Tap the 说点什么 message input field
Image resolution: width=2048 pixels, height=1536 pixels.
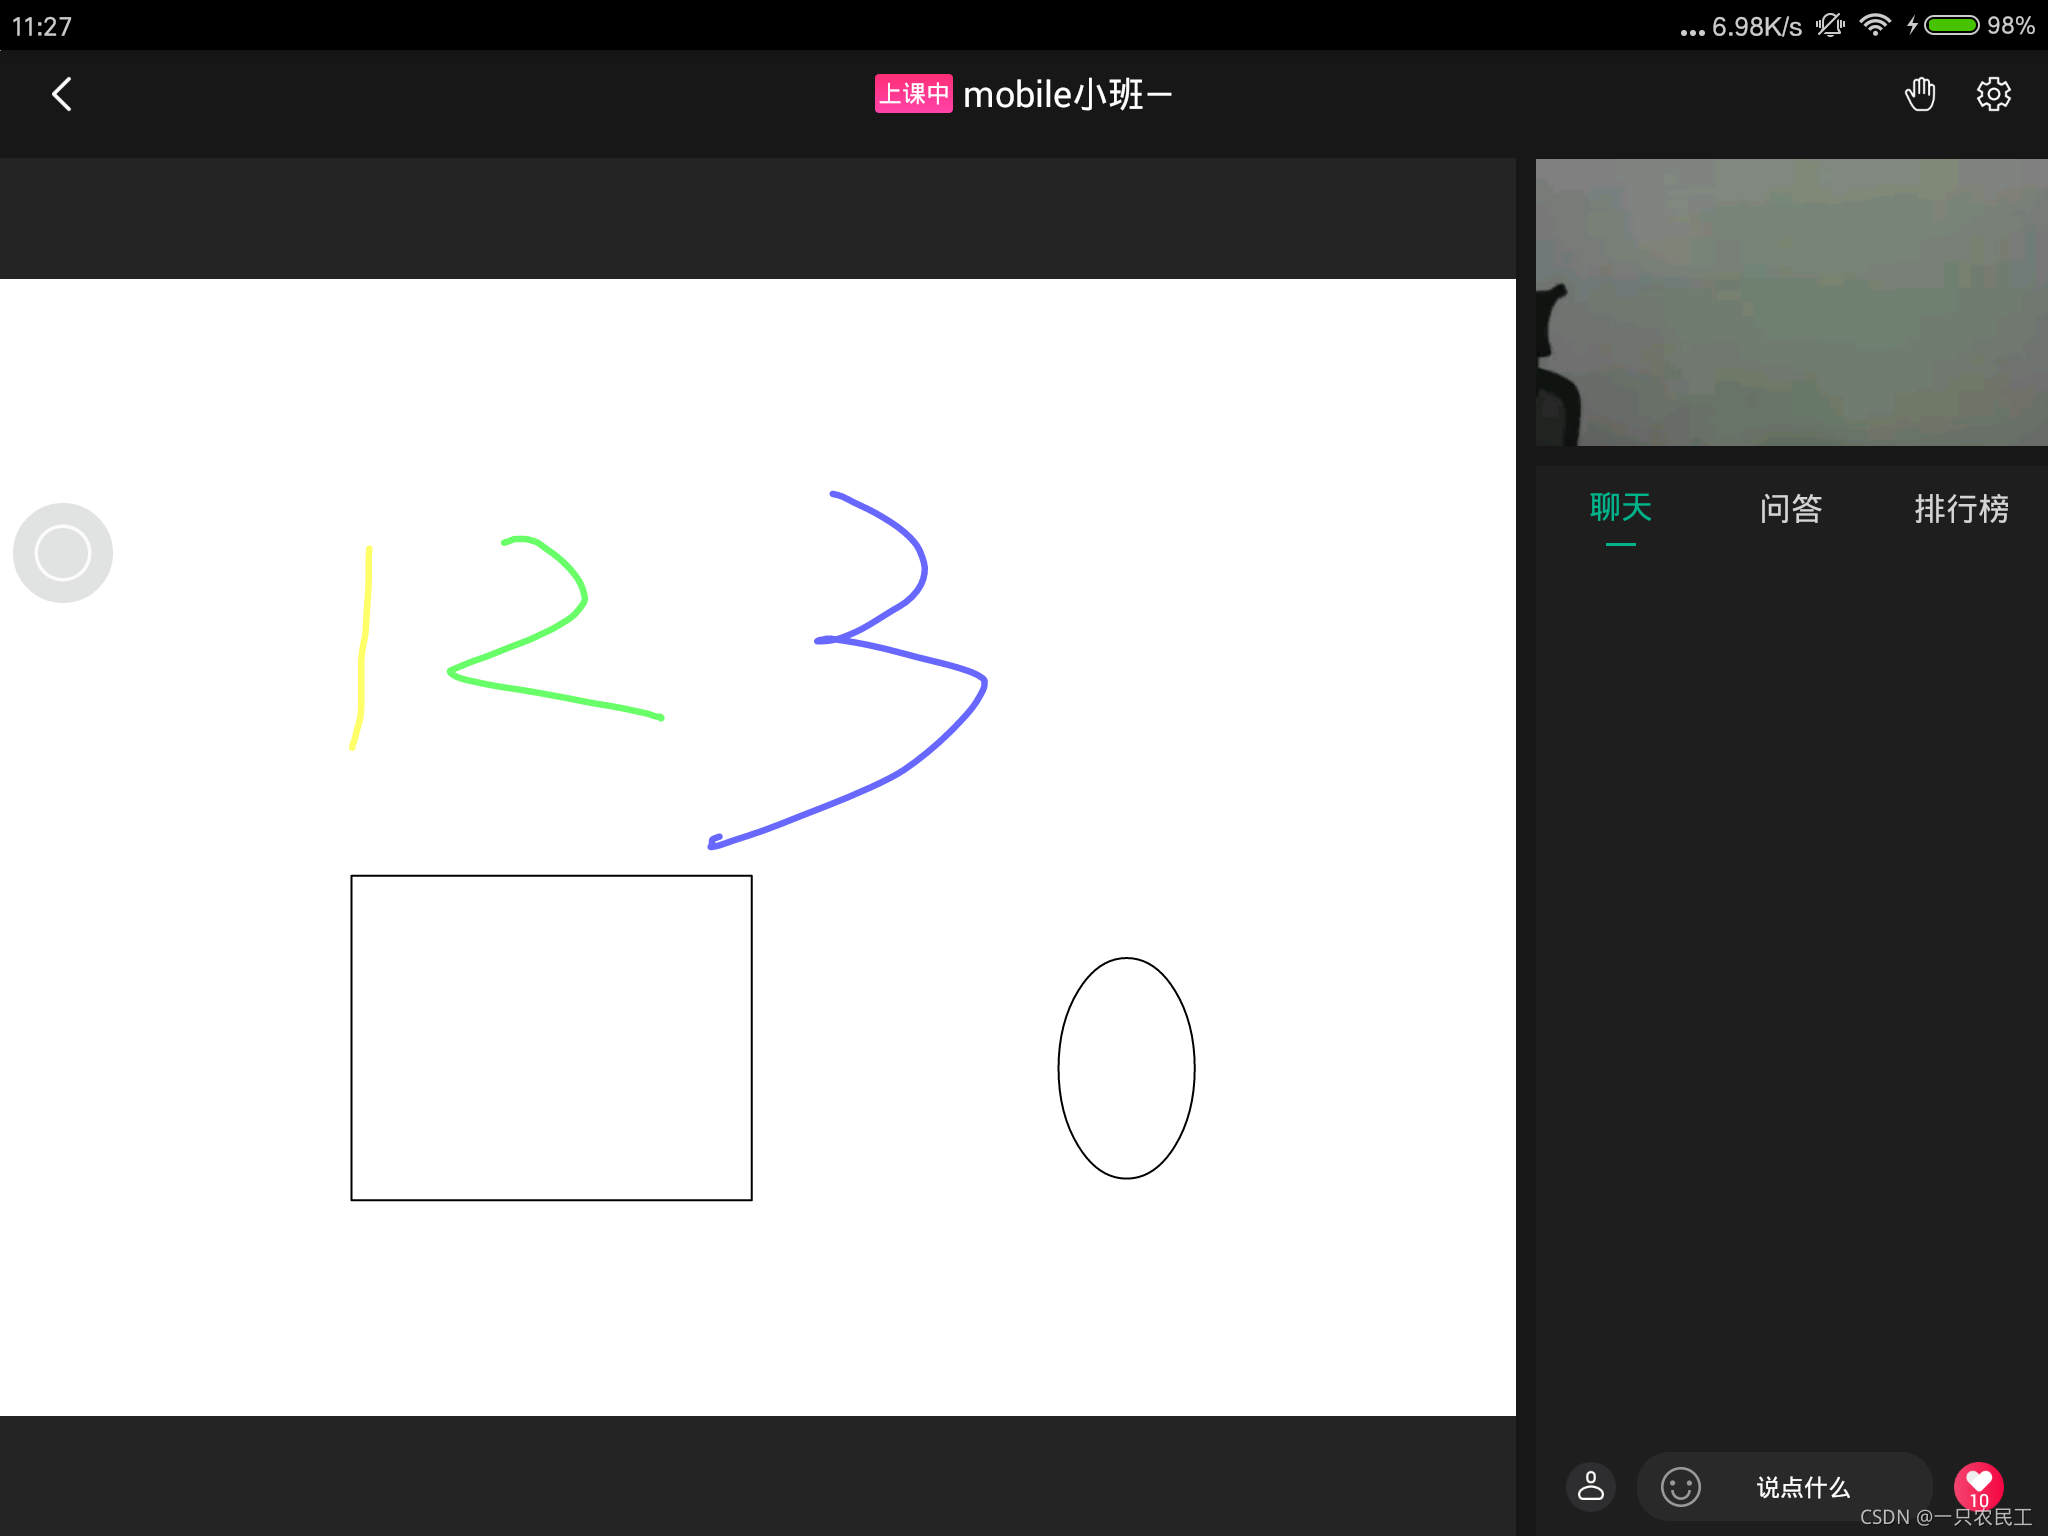click(x=1785, y=1487)
